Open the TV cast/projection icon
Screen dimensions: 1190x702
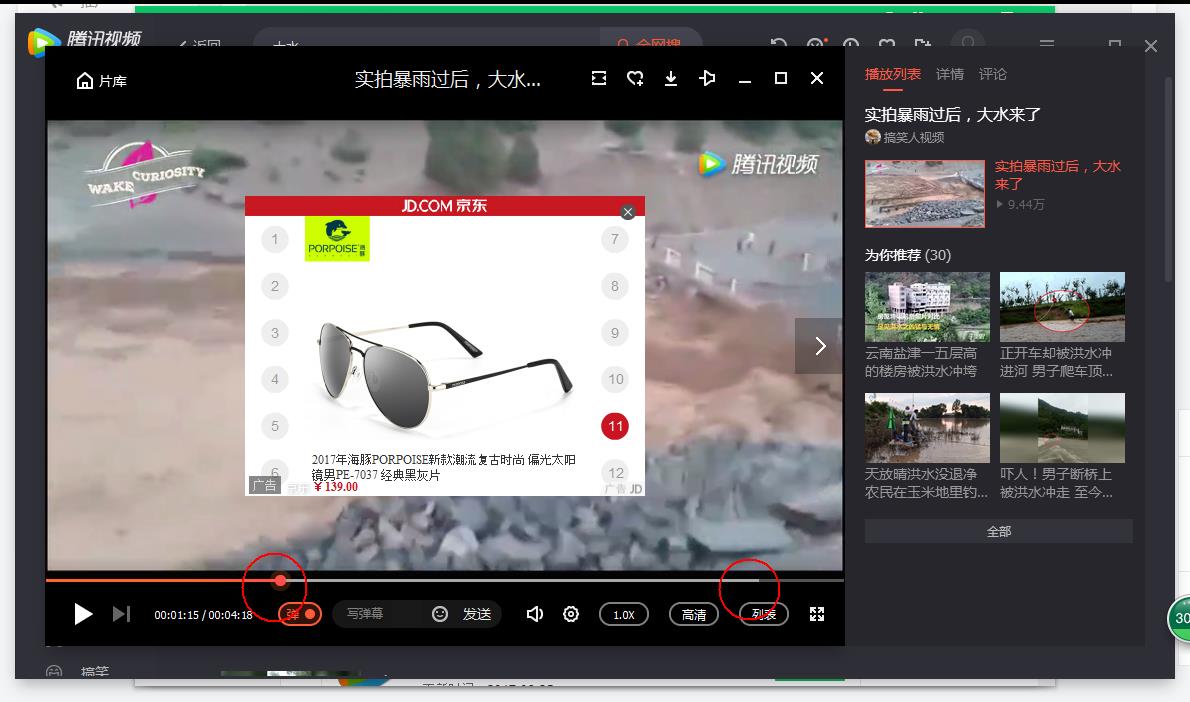[x=708, y=78]
